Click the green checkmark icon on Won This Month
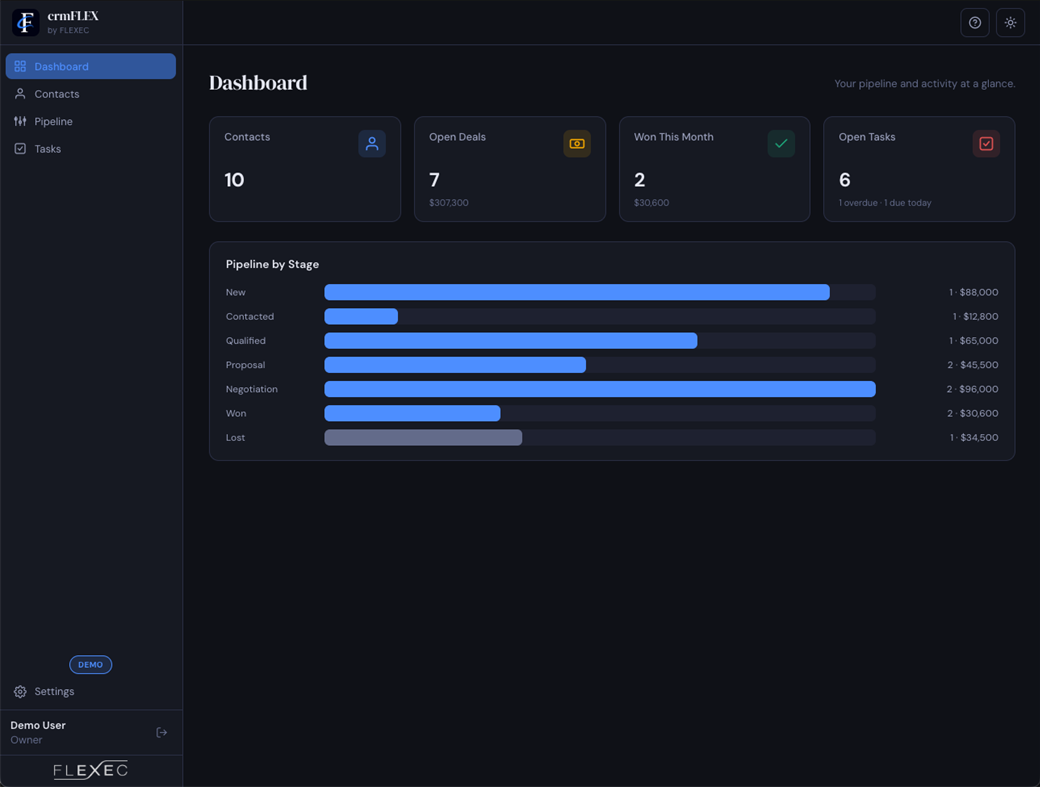This screenshot has width=1040, height=787. [x=781, y=144]
